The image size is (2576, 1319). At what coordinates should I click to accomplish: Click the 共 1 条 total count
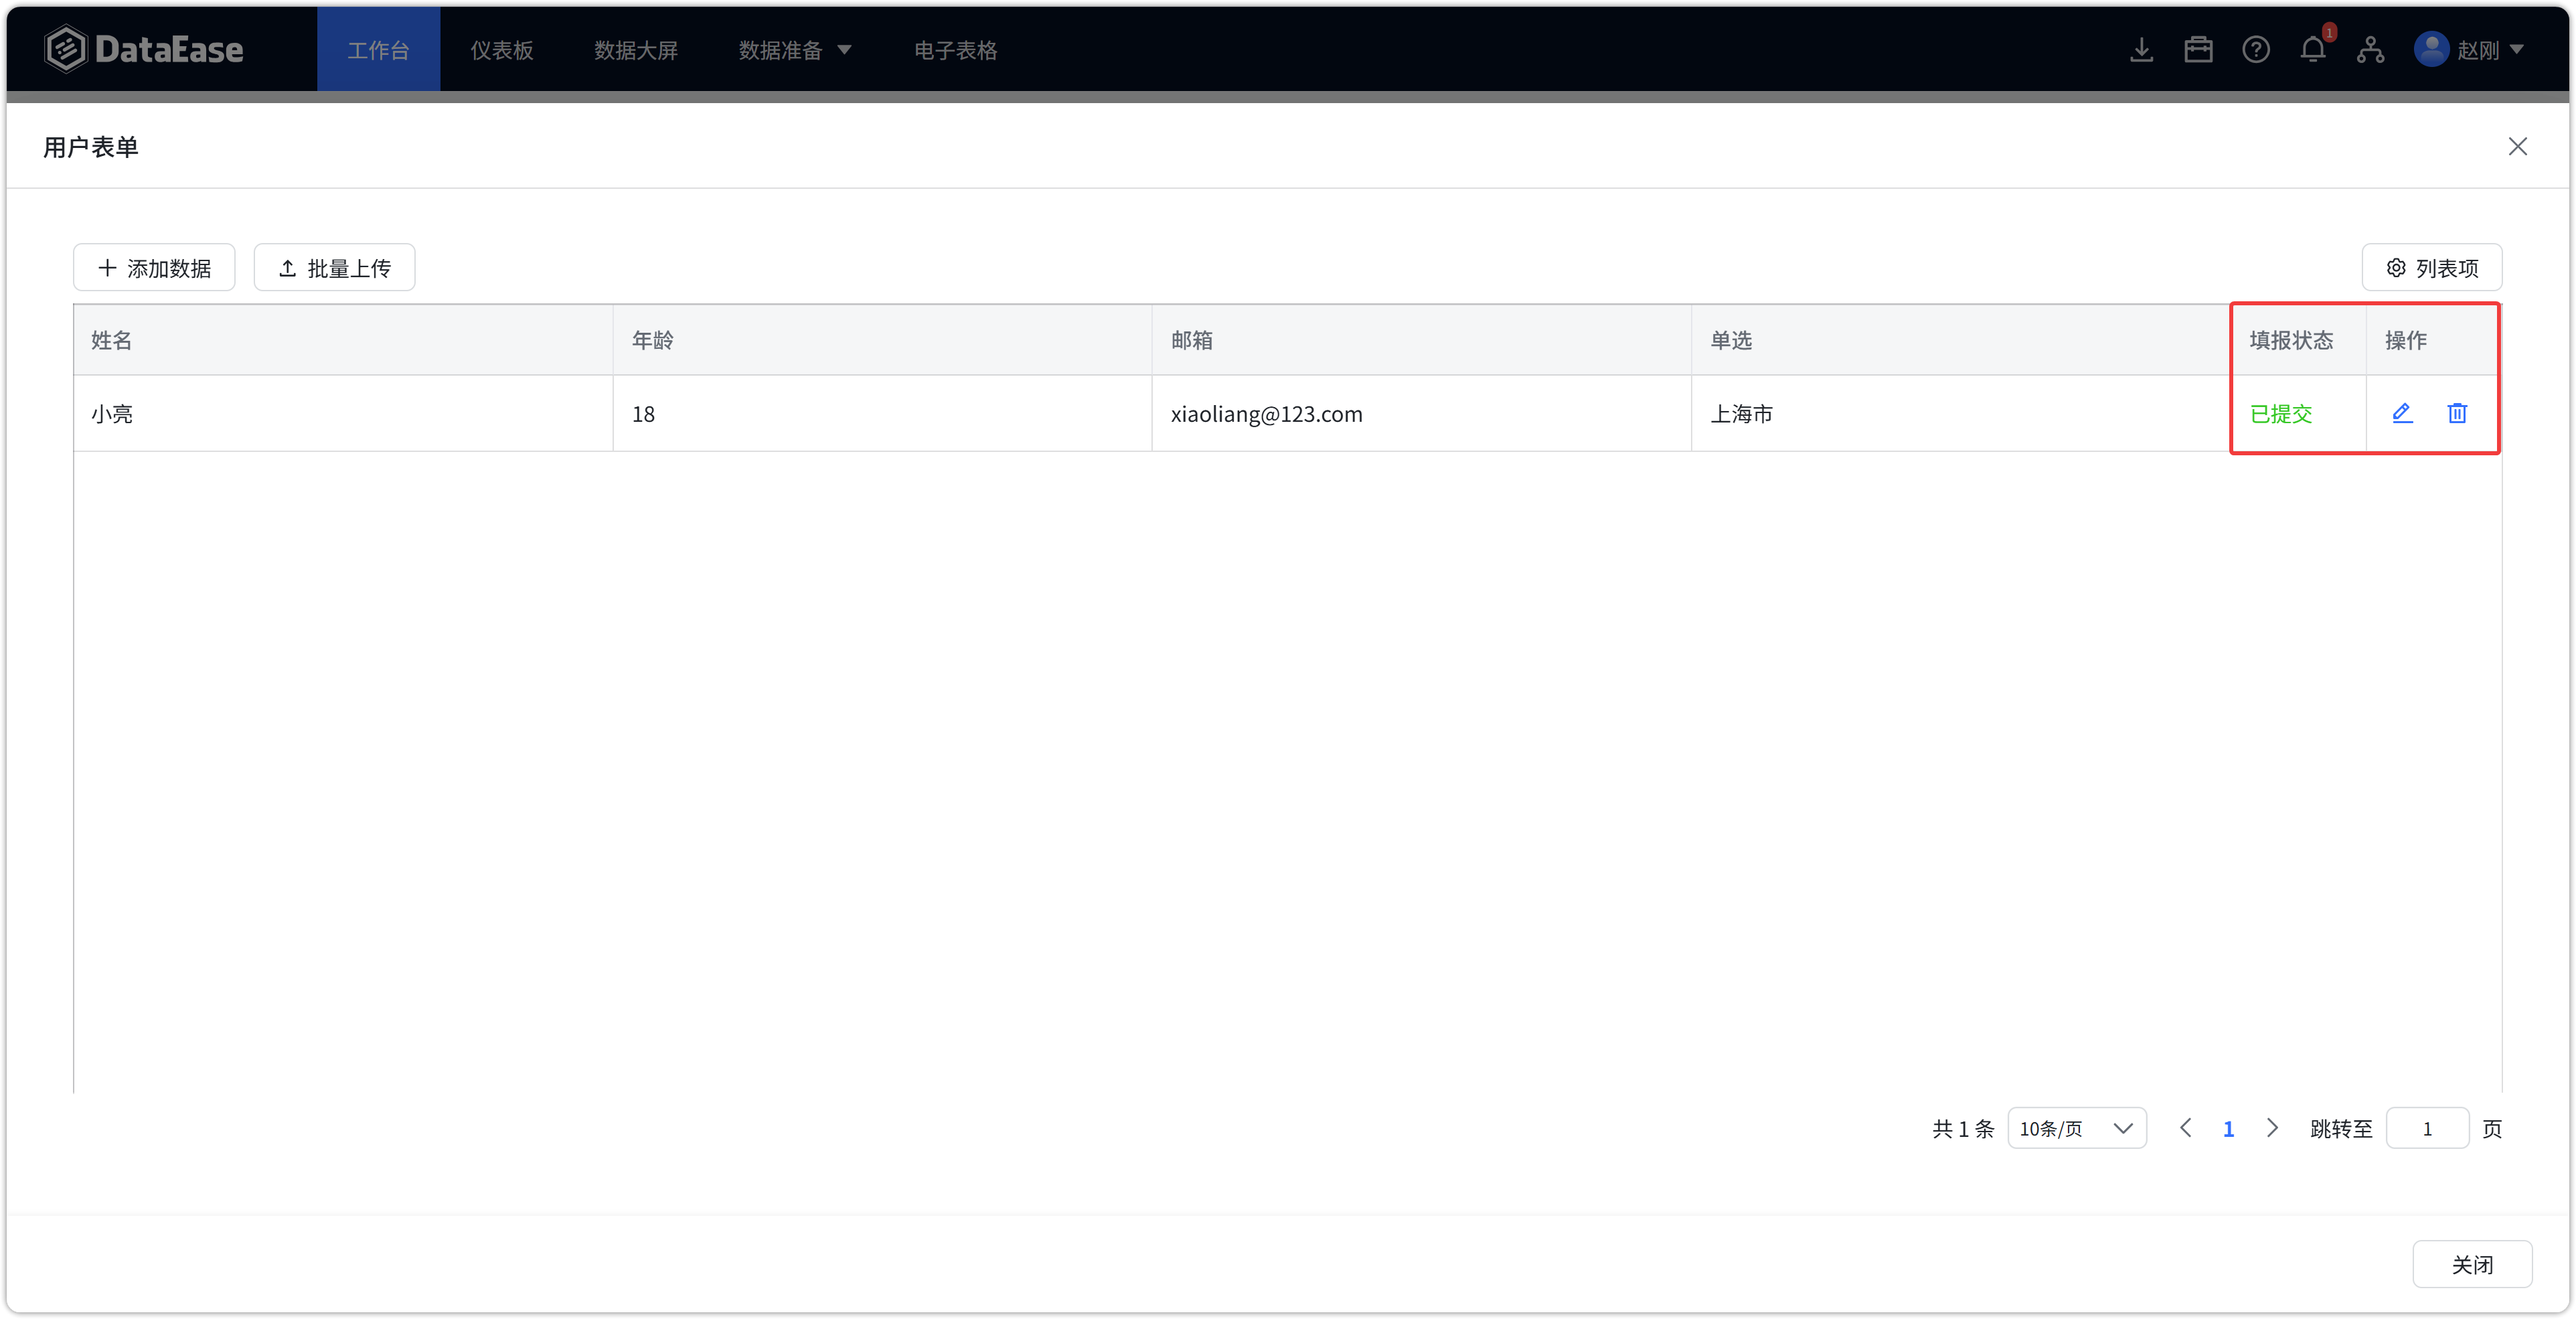(1963, 1128)
